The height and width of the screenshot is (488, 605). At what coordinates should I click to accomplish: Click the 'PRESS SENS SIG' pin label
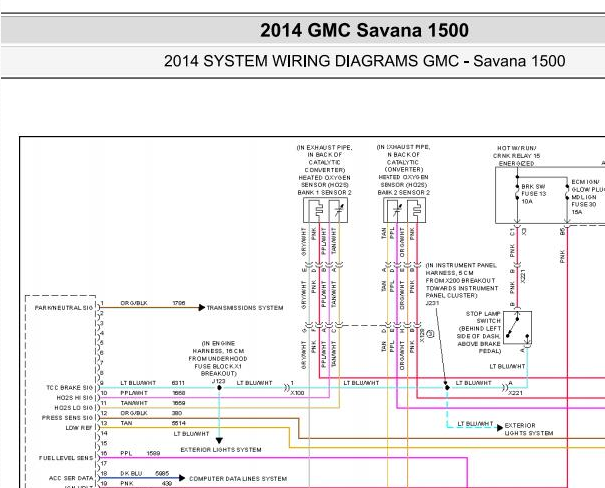tap(68, 418)
